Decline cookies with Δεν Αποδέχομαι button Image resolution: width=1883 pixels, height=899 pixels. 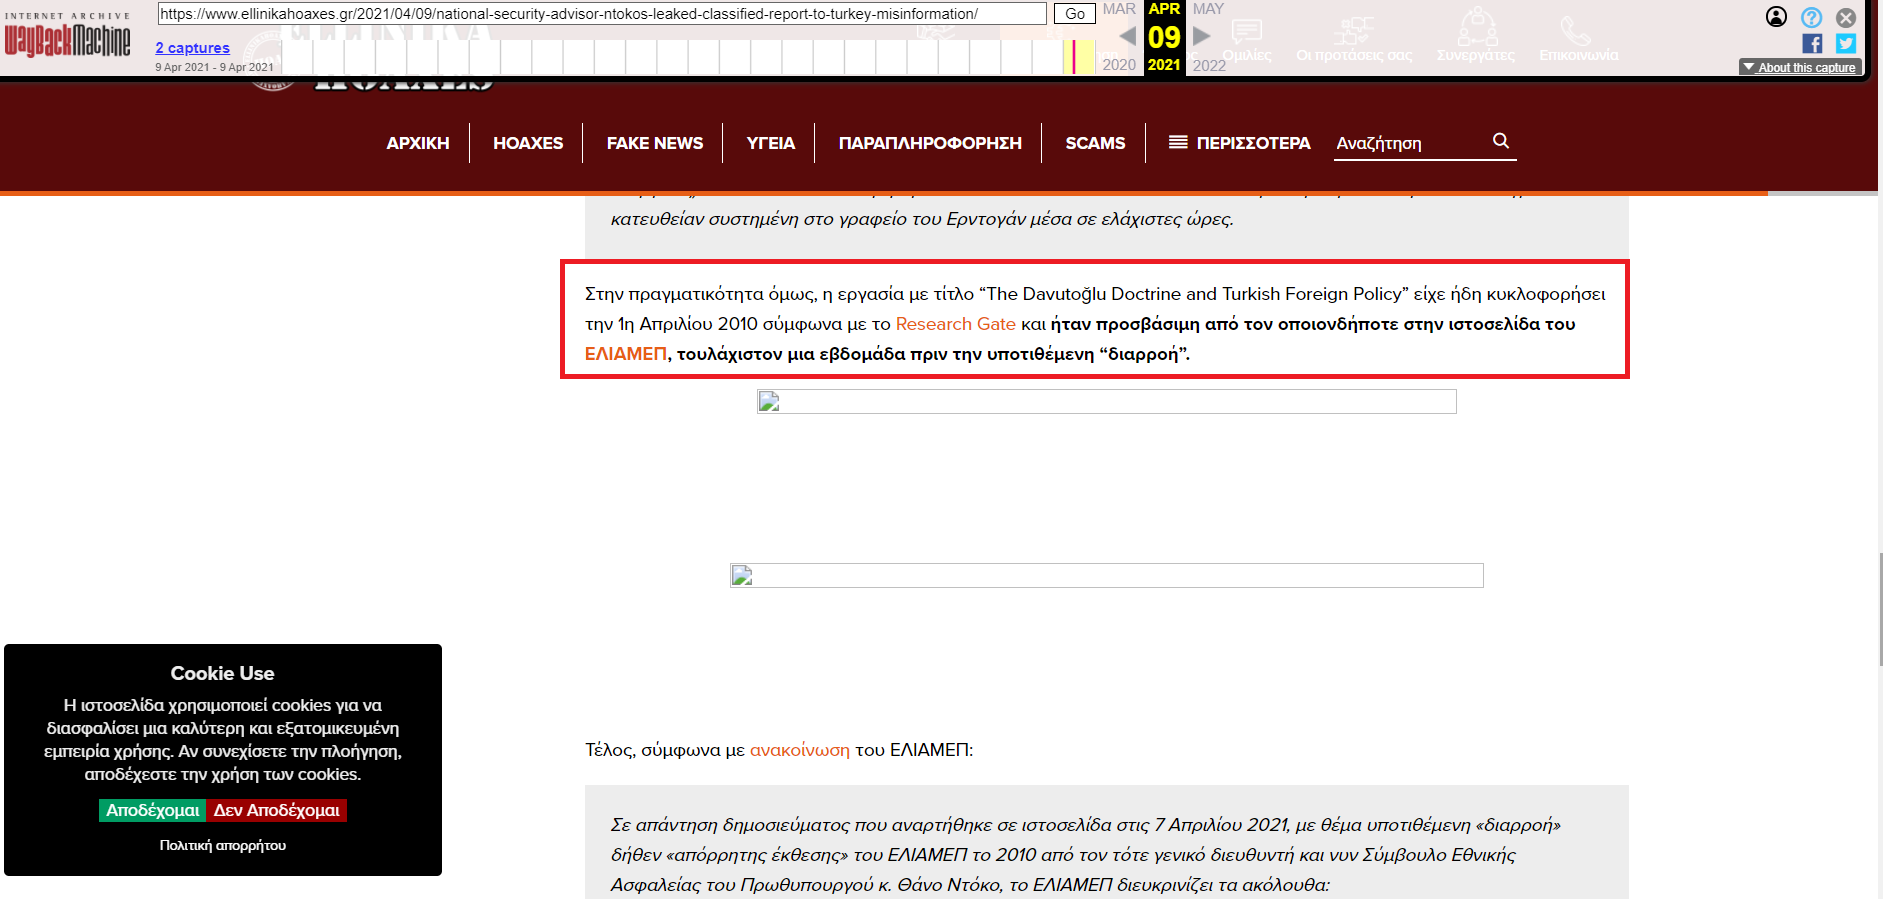point(276,810)
